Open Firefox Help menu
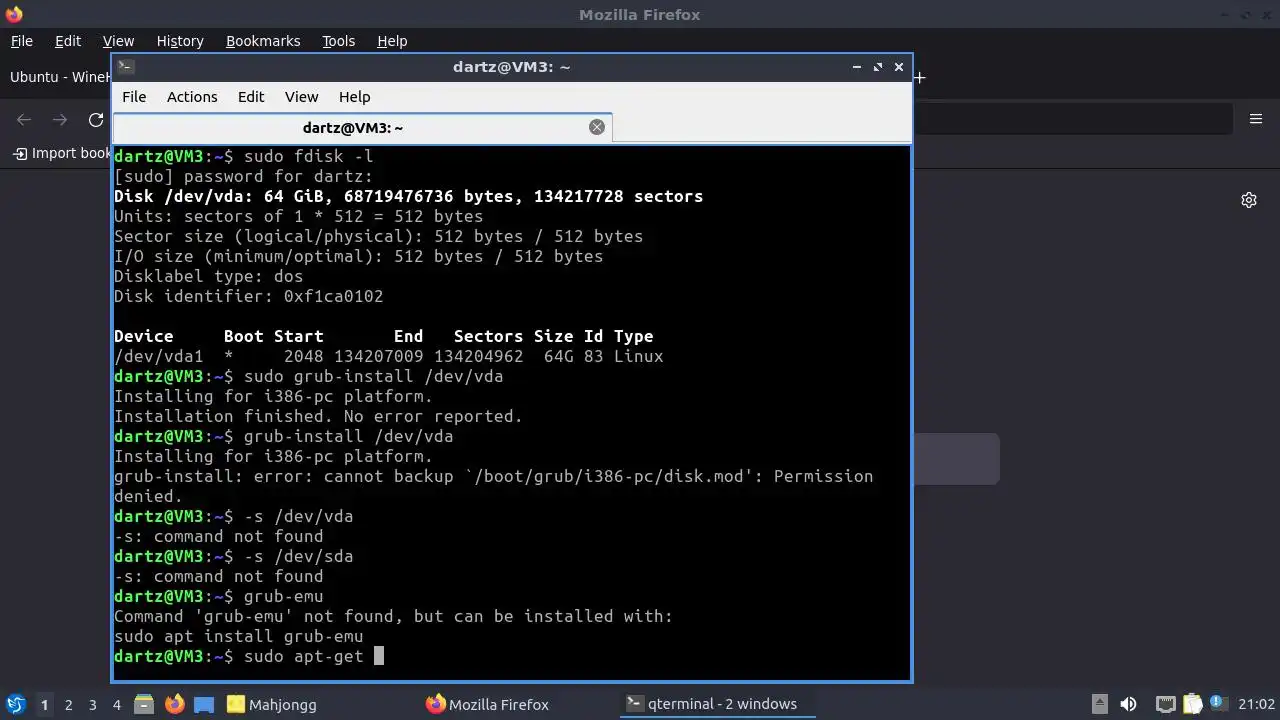The height and width of the screenshot is (720, 1280). pos(392,41)
